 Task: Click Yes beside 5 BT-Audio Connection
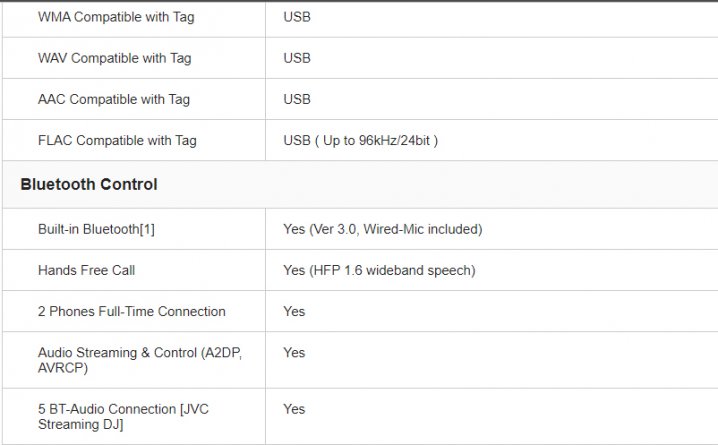(294, 409)
